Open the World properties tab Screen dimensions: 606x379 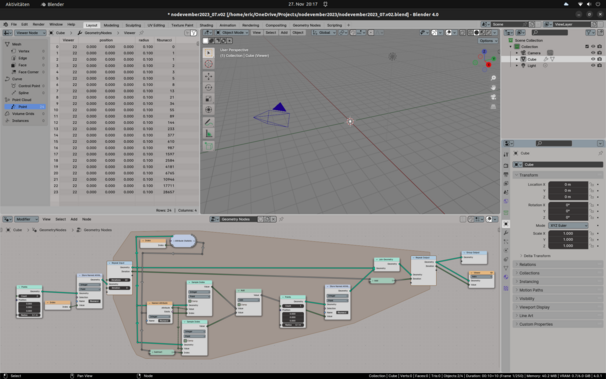506,201
